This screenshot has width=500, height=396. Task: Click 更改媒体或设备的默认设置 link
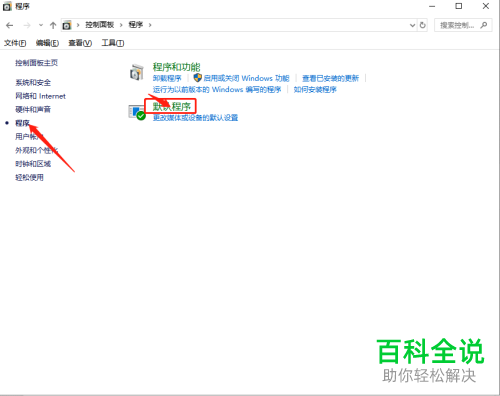point(195,118)
